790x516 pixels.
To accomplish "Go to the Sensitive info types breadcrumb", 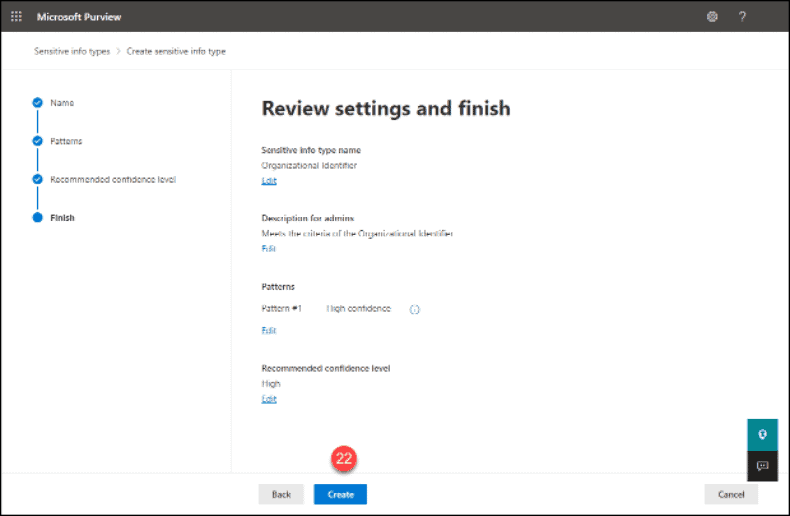I will (72, 51).
